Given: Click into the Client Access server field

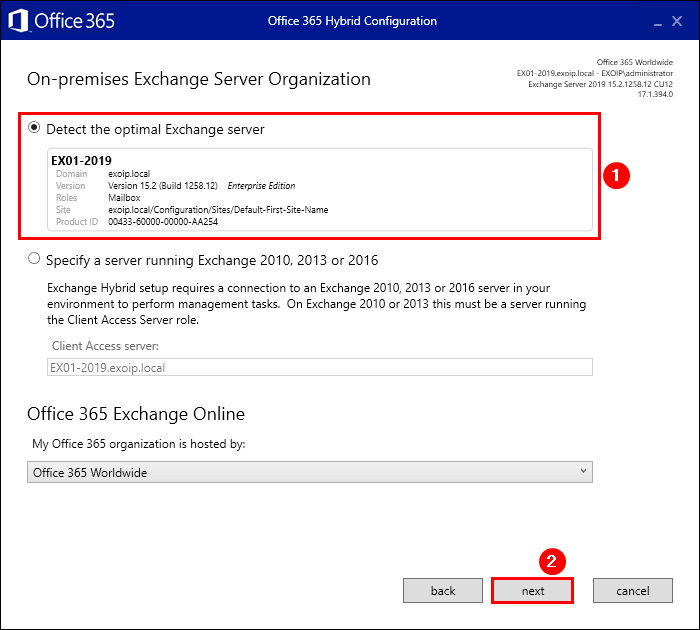Looking at the screenshot, I should coord(319,367).
